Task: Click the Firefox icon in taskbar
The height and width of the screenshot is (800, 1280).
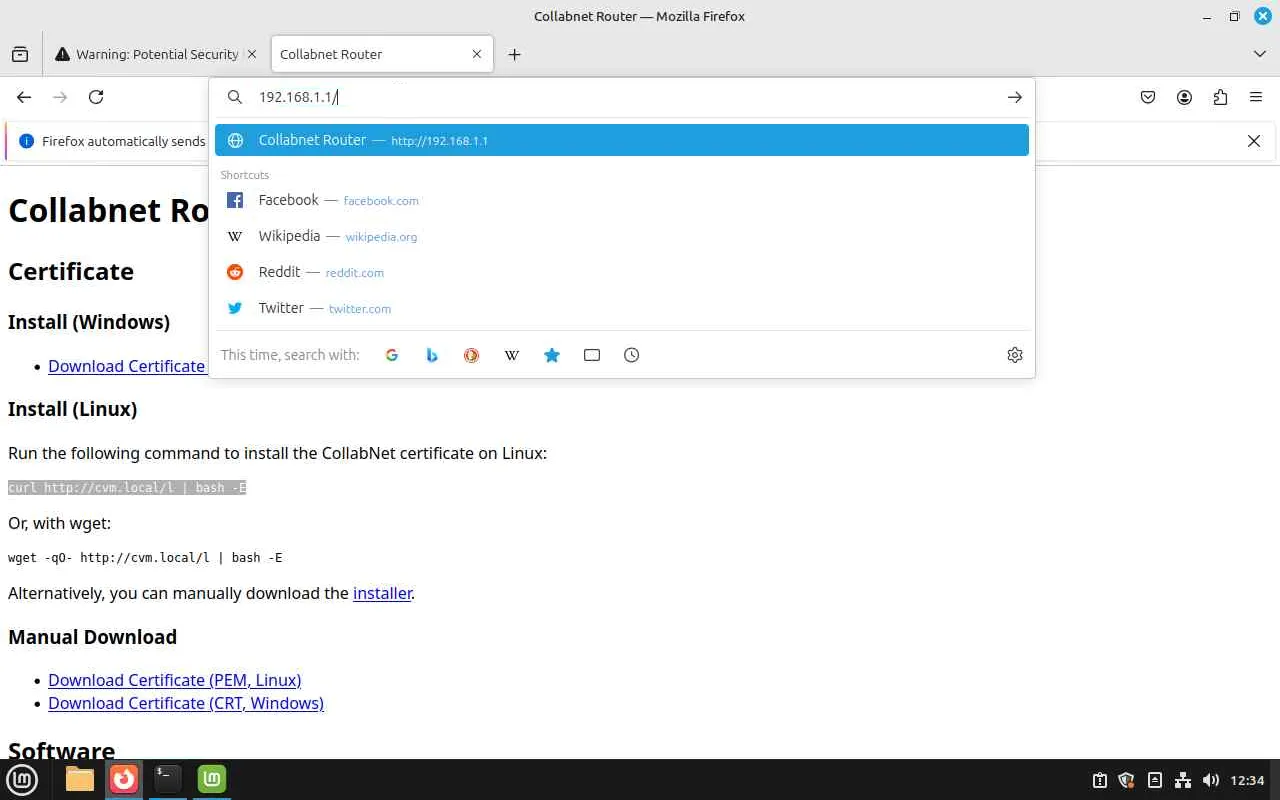Action: [124, 779]
